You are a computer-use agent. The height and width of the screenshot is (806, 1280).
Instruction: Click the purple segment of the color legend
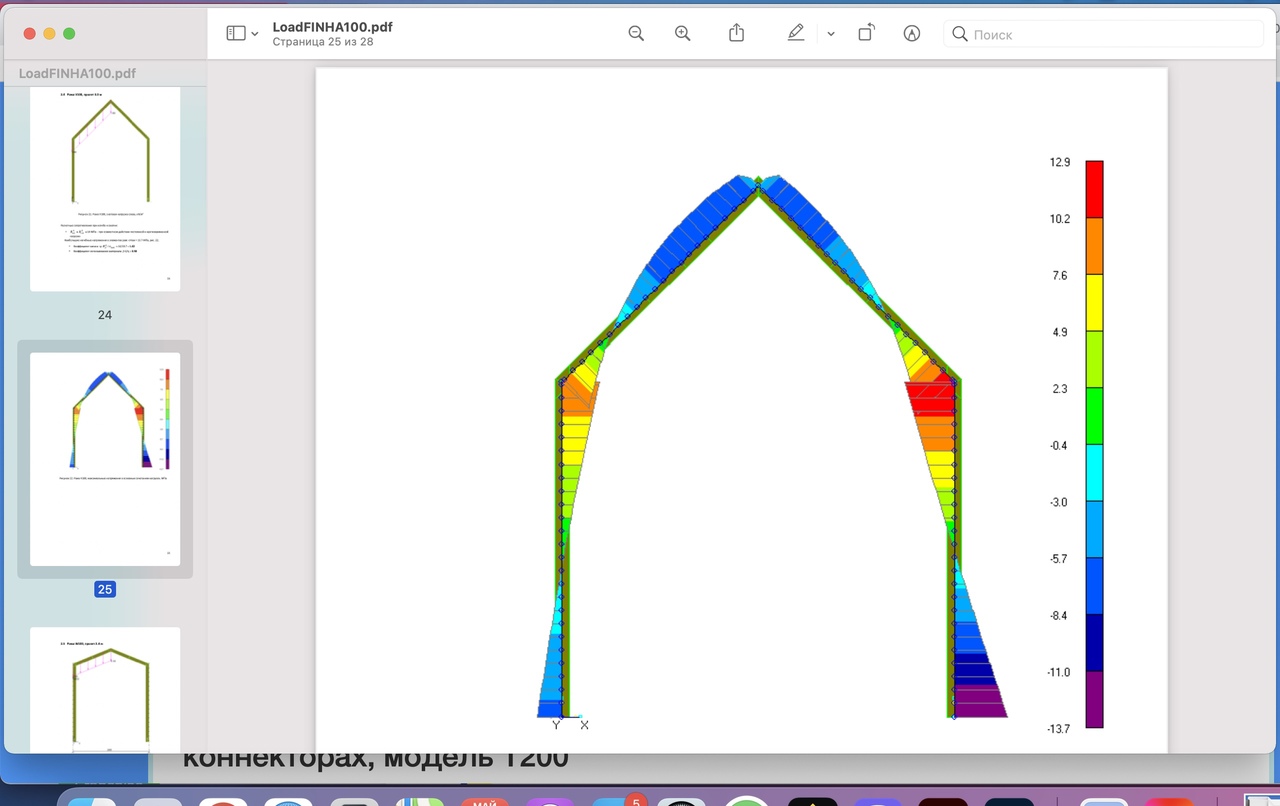tap(1095, 699)
